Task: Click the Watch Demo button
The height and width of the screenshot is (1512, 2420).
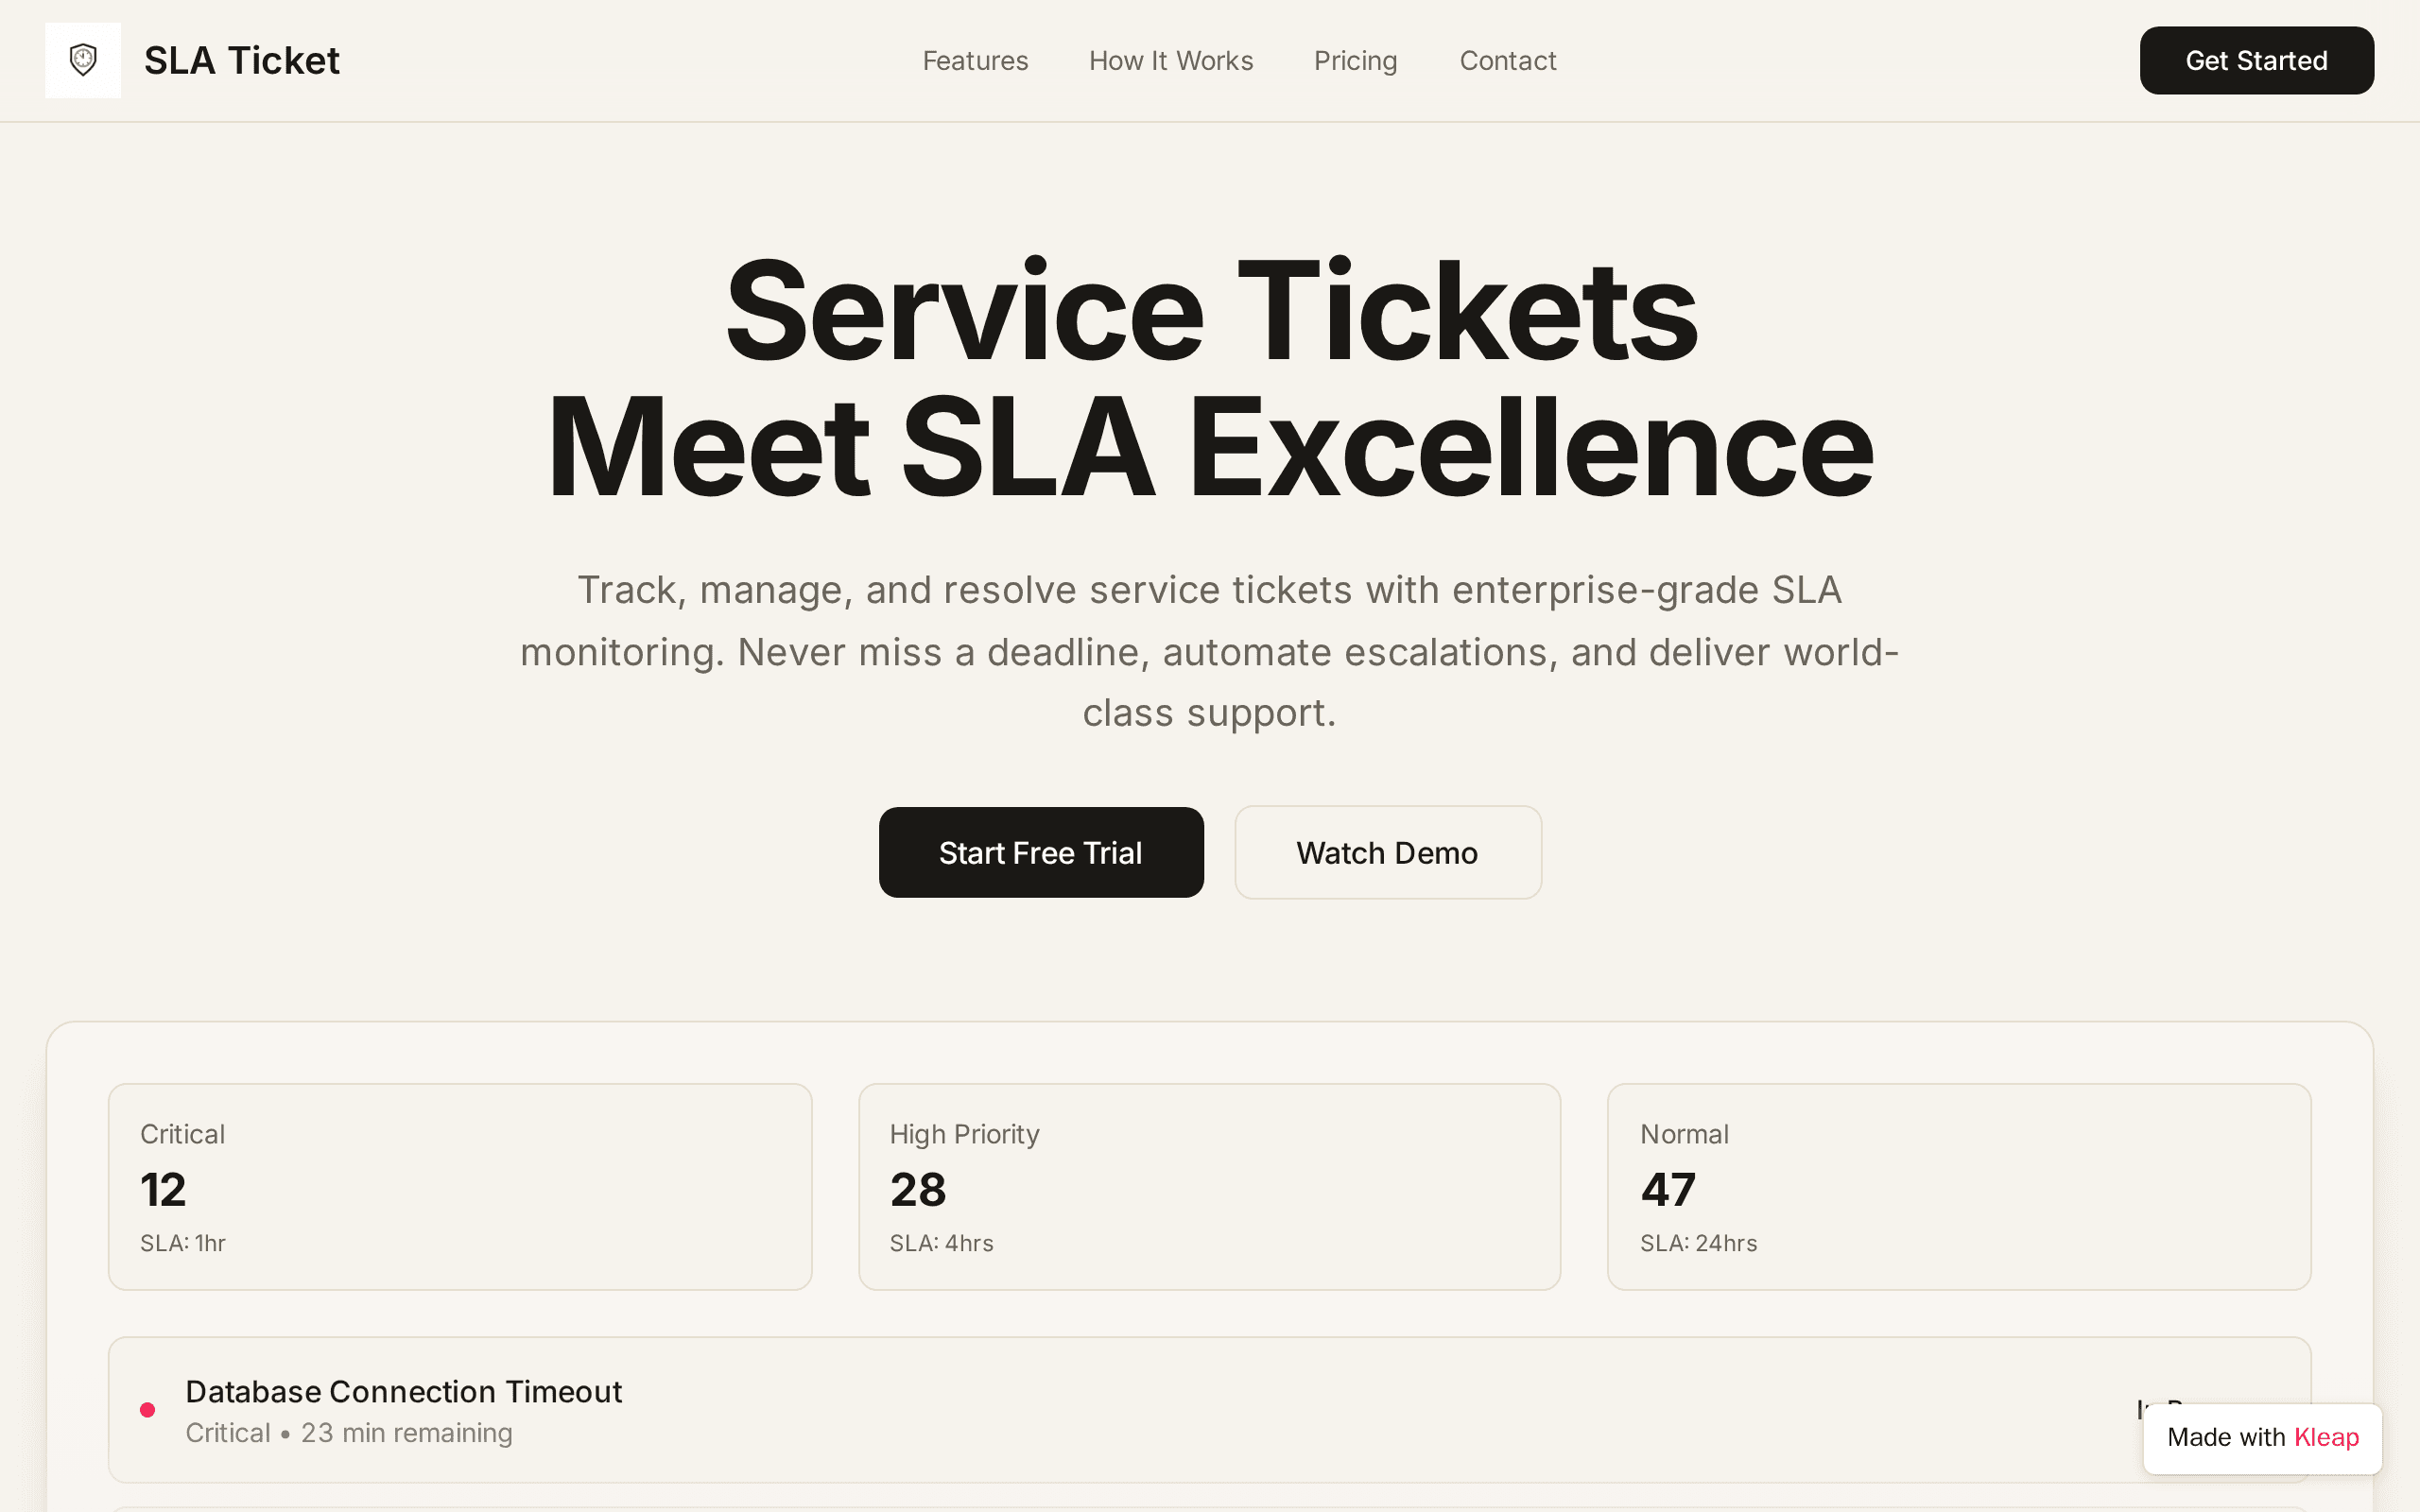Action: (1388, 852)
